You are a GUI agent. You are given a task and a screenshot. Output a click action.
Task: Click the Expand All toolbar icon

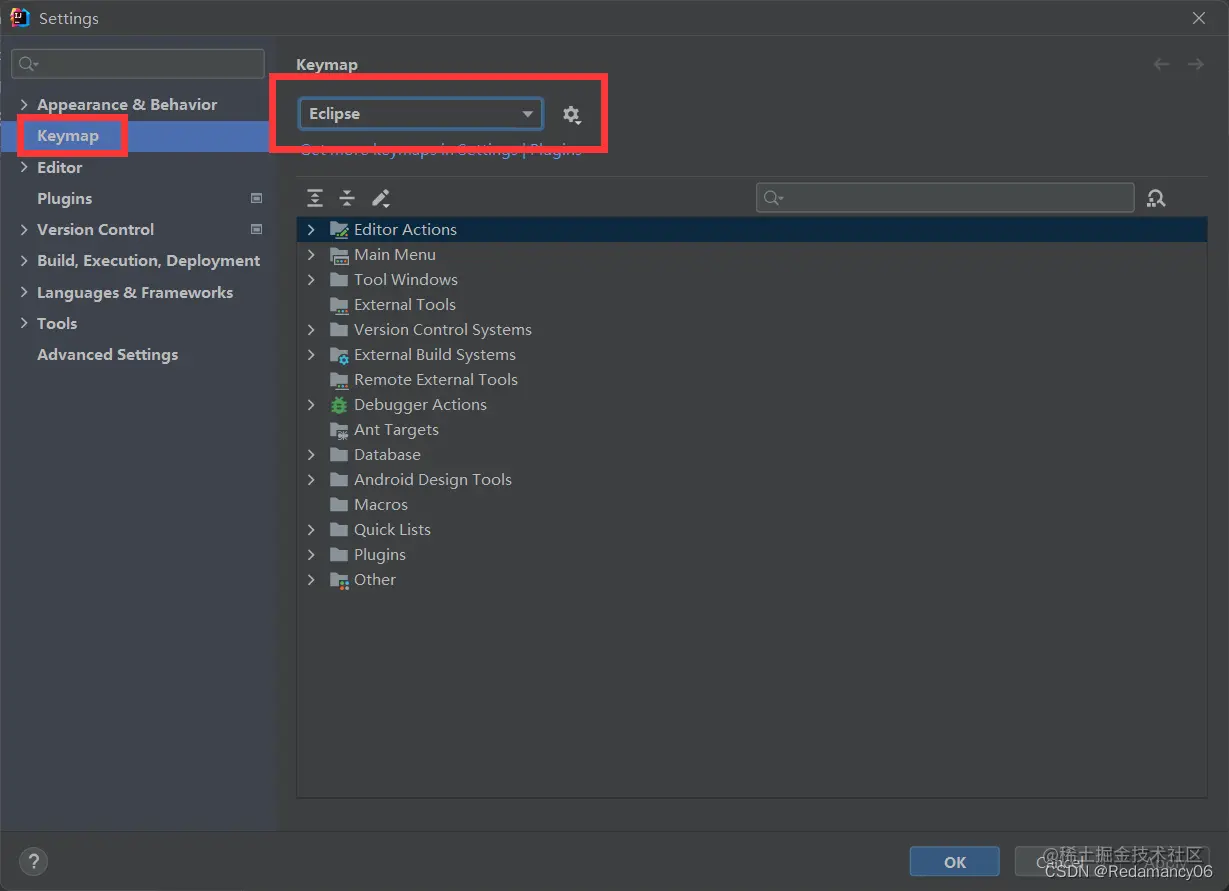[315, 198]
